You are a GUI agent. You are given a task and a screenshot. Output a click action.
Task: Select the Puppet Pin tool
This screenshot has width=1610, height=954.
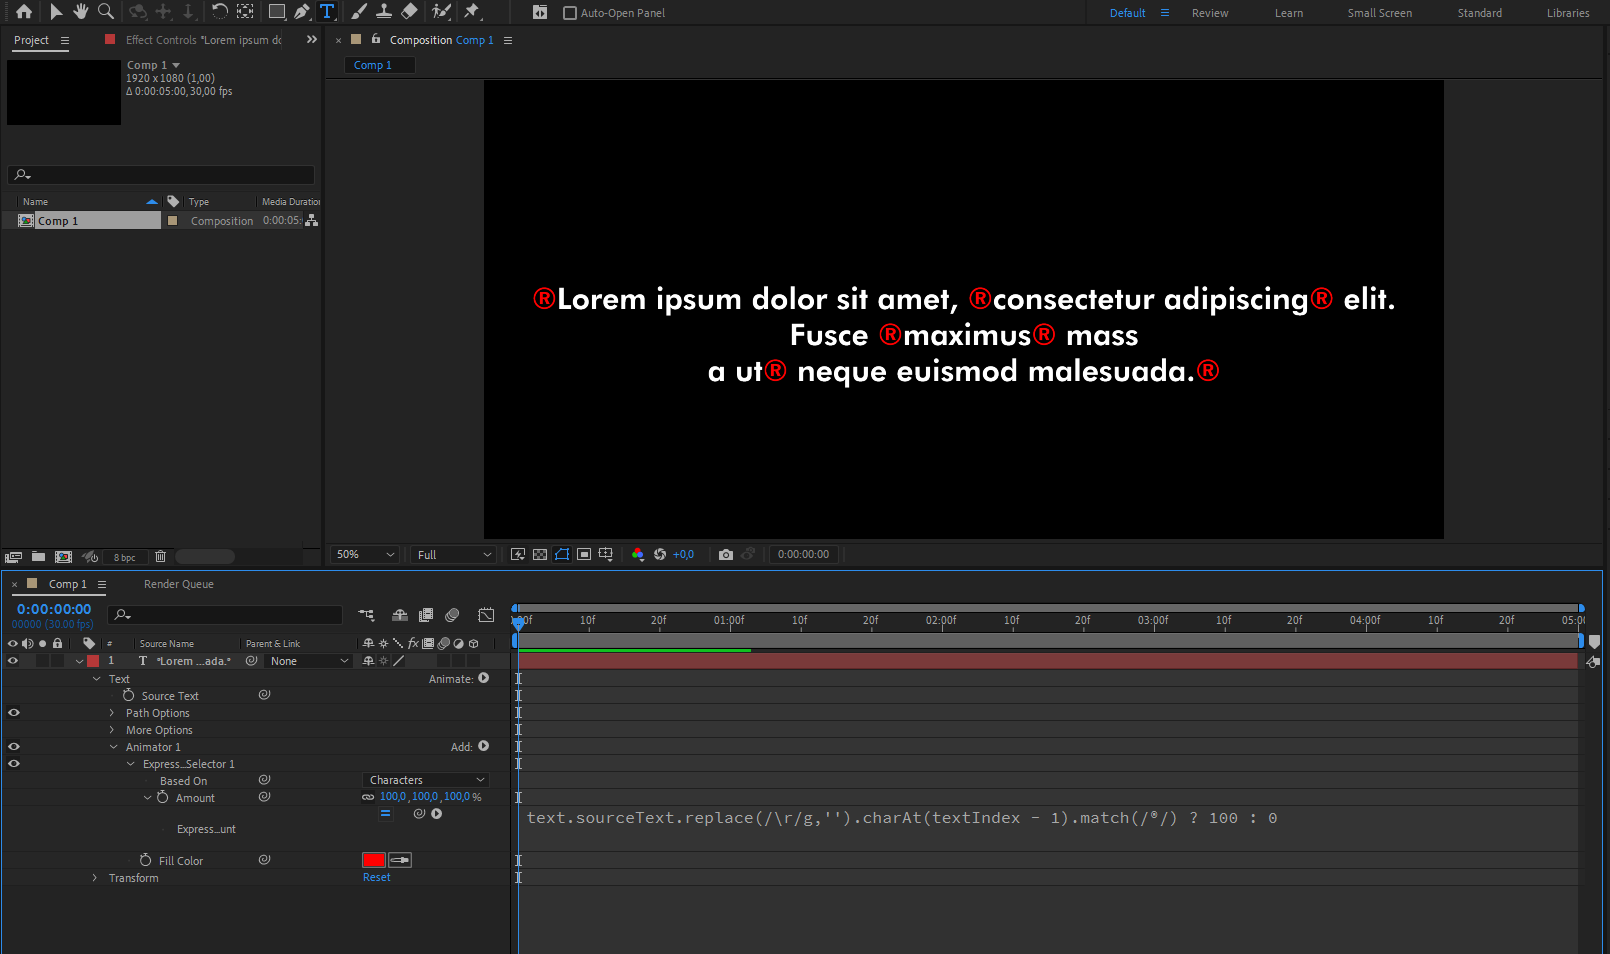click(x=469, y=12)
